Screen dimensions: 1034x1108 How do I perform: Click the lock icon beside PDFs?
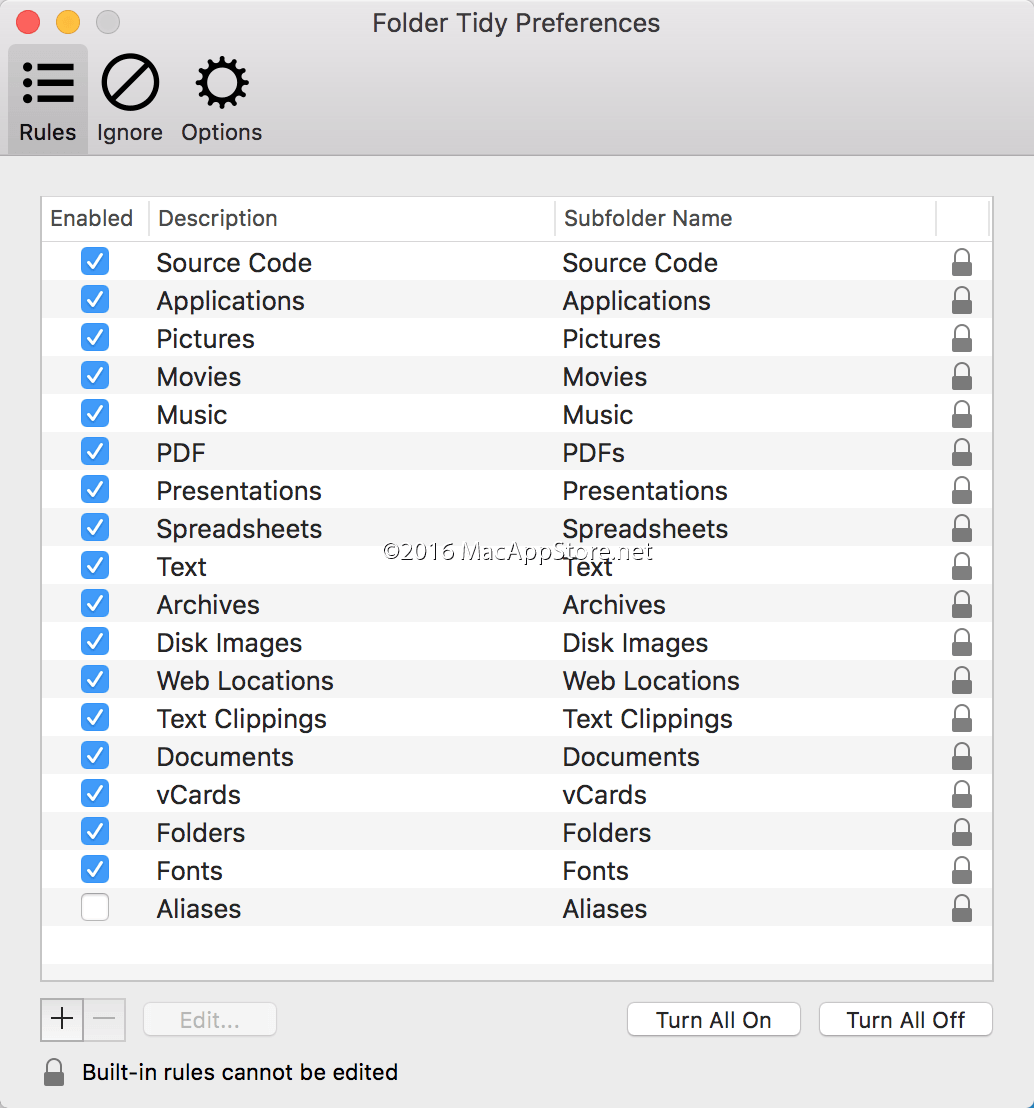pos(961,453)
